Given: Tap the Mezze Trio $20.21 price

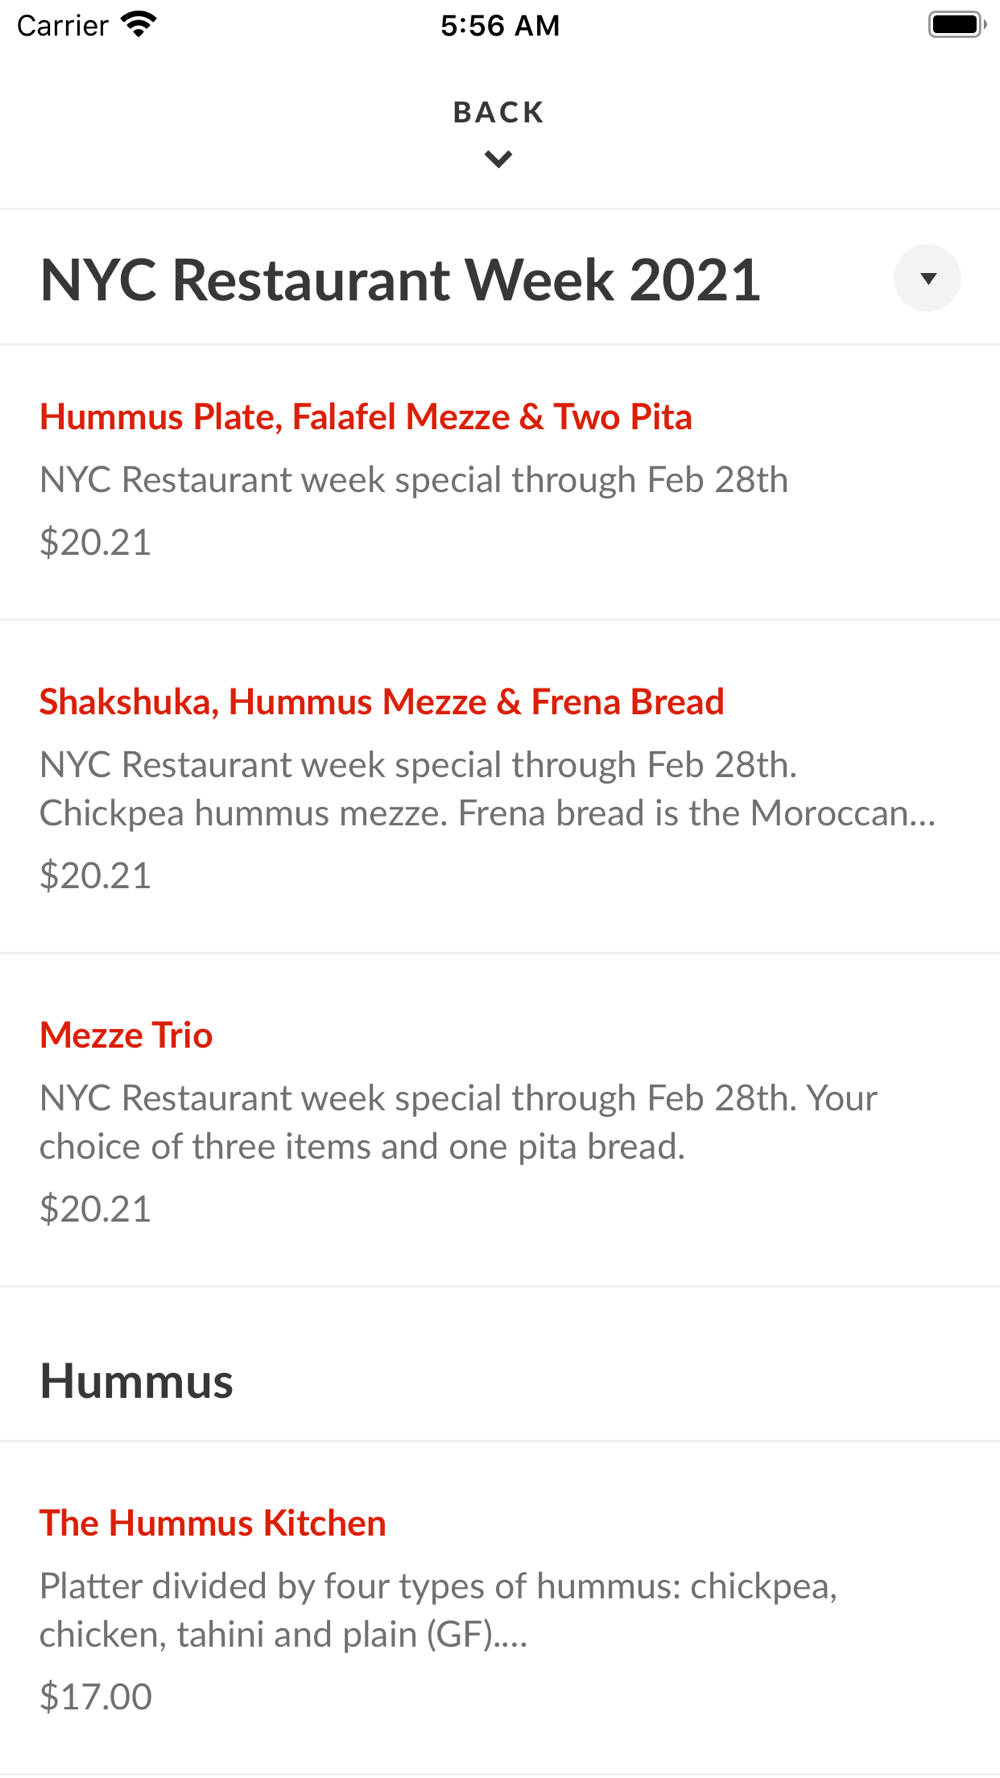Looking at the screenshot, I should (x=96, y=1209).
